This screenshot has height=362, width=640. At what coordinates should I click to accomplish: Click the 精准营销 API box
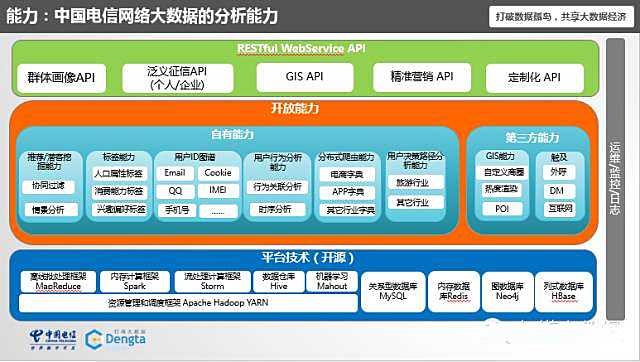(422, 77)
